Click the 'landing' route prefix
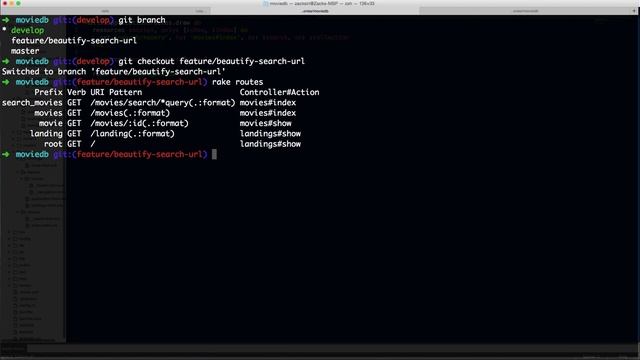 46,133
